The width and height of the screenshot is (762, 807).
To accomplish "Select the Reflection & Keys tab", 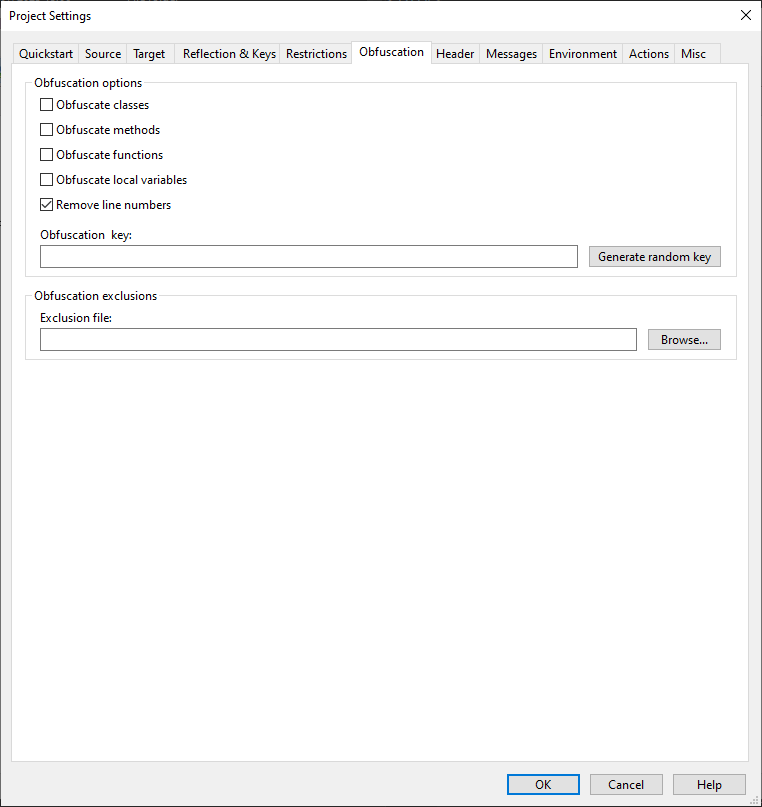I will 229,54.
